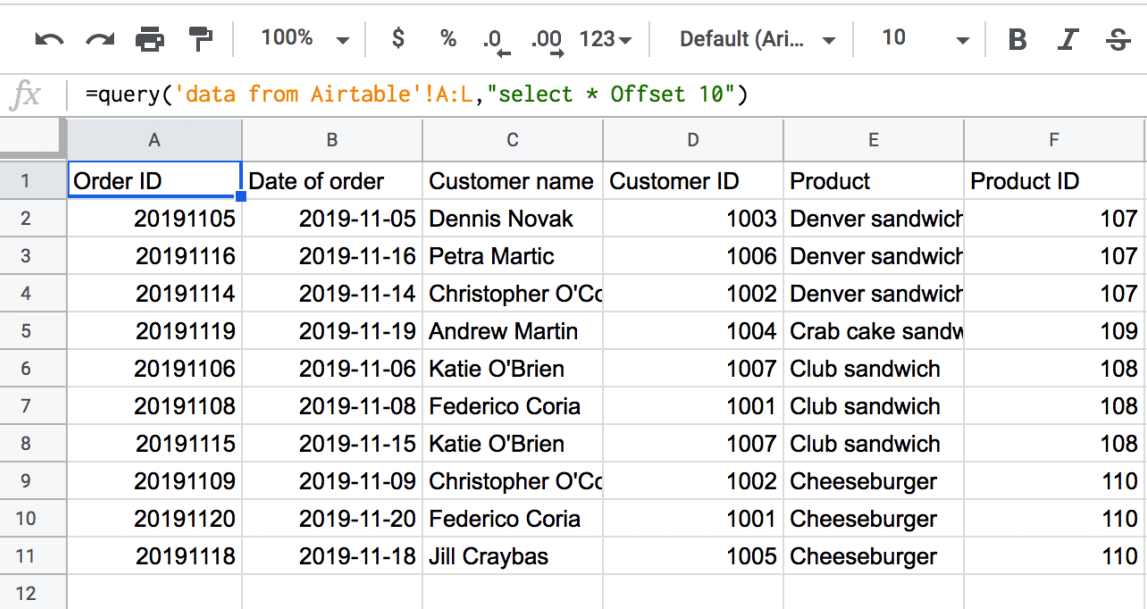The image size is (1147, 609).
Task: Format as percent
Action: 448,38
